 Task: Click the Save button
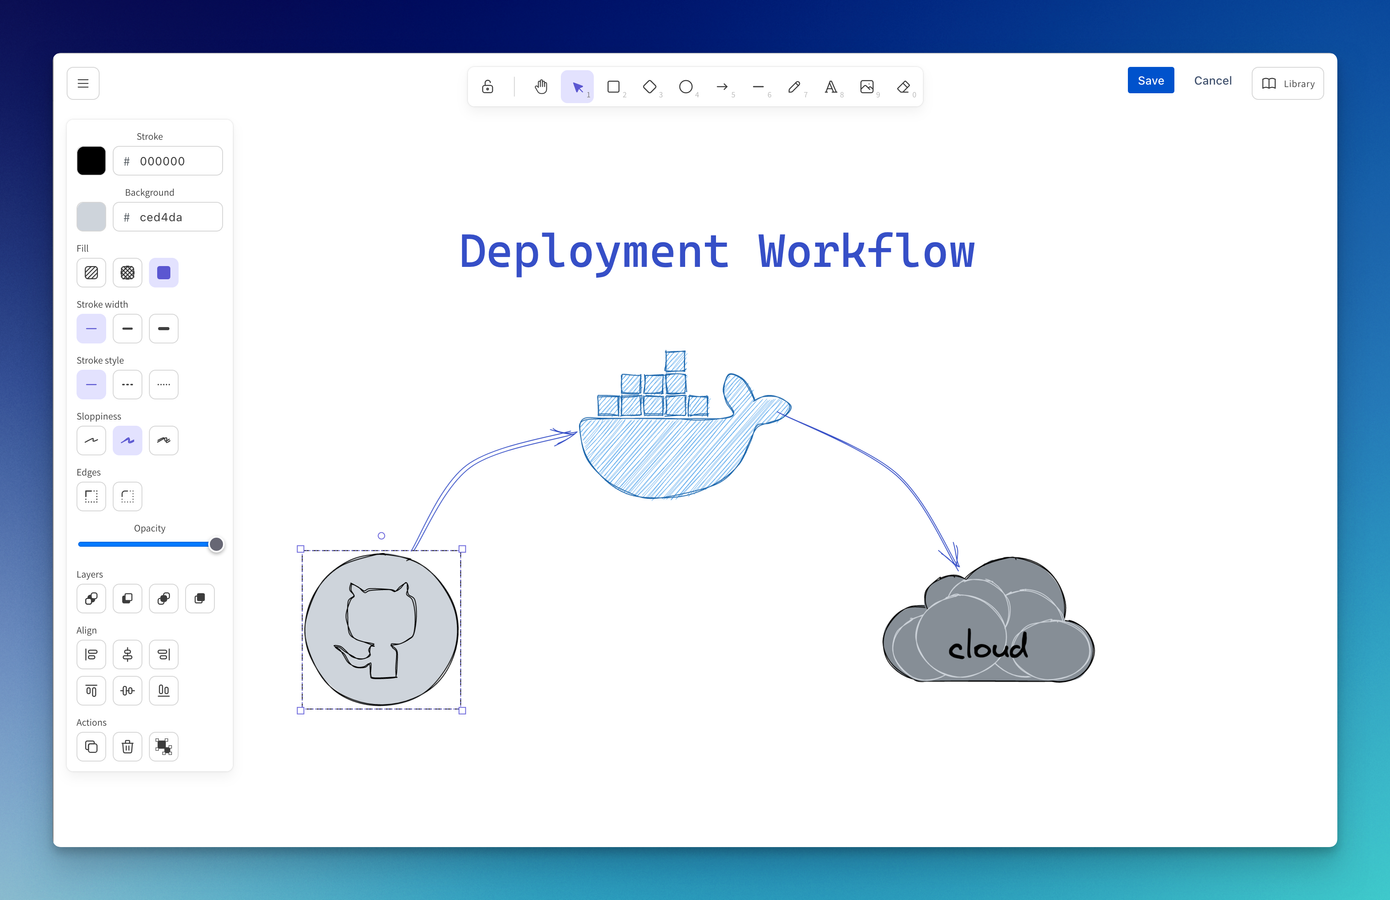pos(1151,80)
